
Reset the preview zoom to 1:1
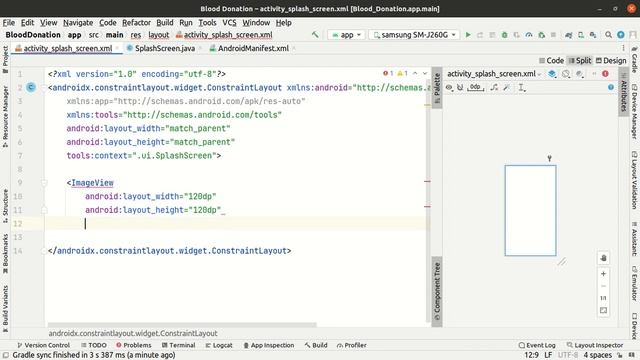click(603, 298)
